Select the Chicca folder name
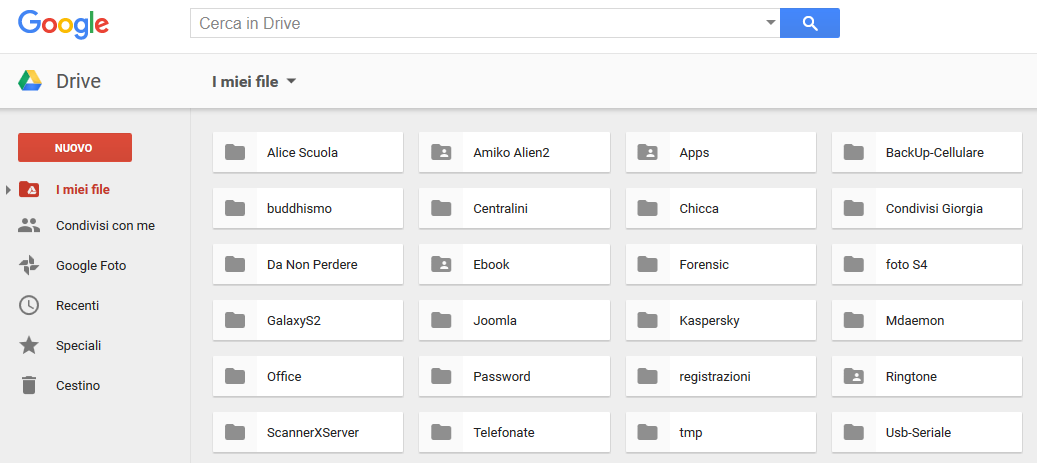Image resolution: width=1037 pixels, height=463 pixels. [x=698, y=209]
